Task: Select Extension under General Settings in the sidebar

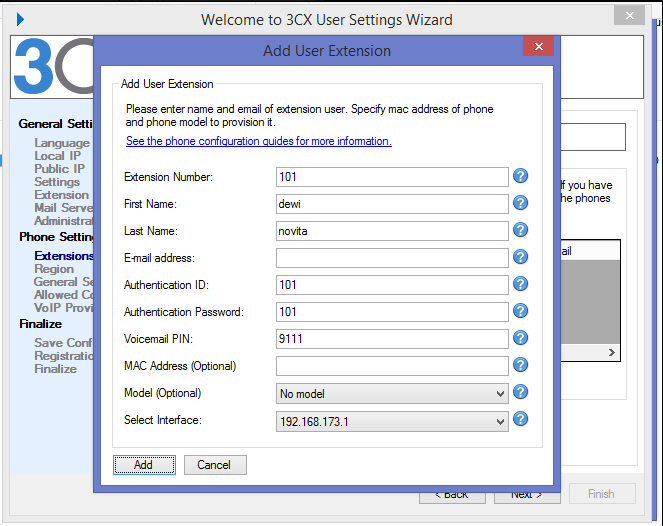Action: point(62,195)
